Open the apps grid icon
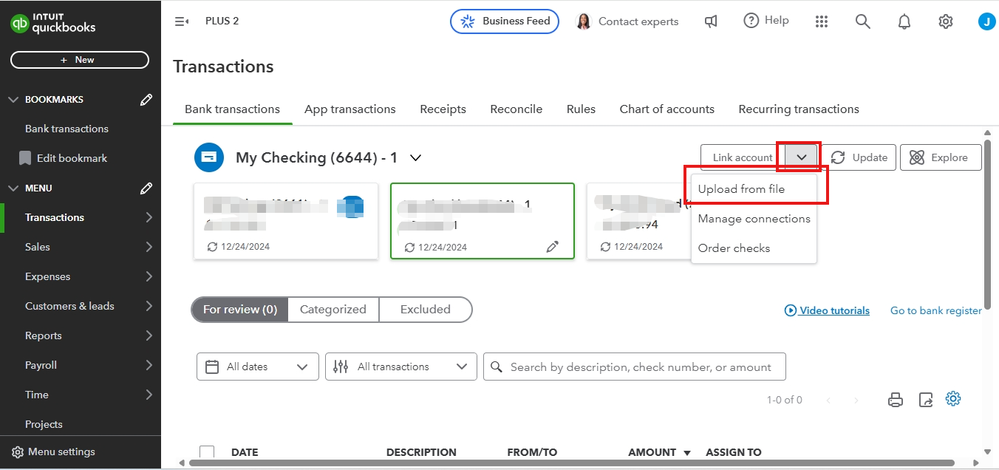 click(822, 22)
